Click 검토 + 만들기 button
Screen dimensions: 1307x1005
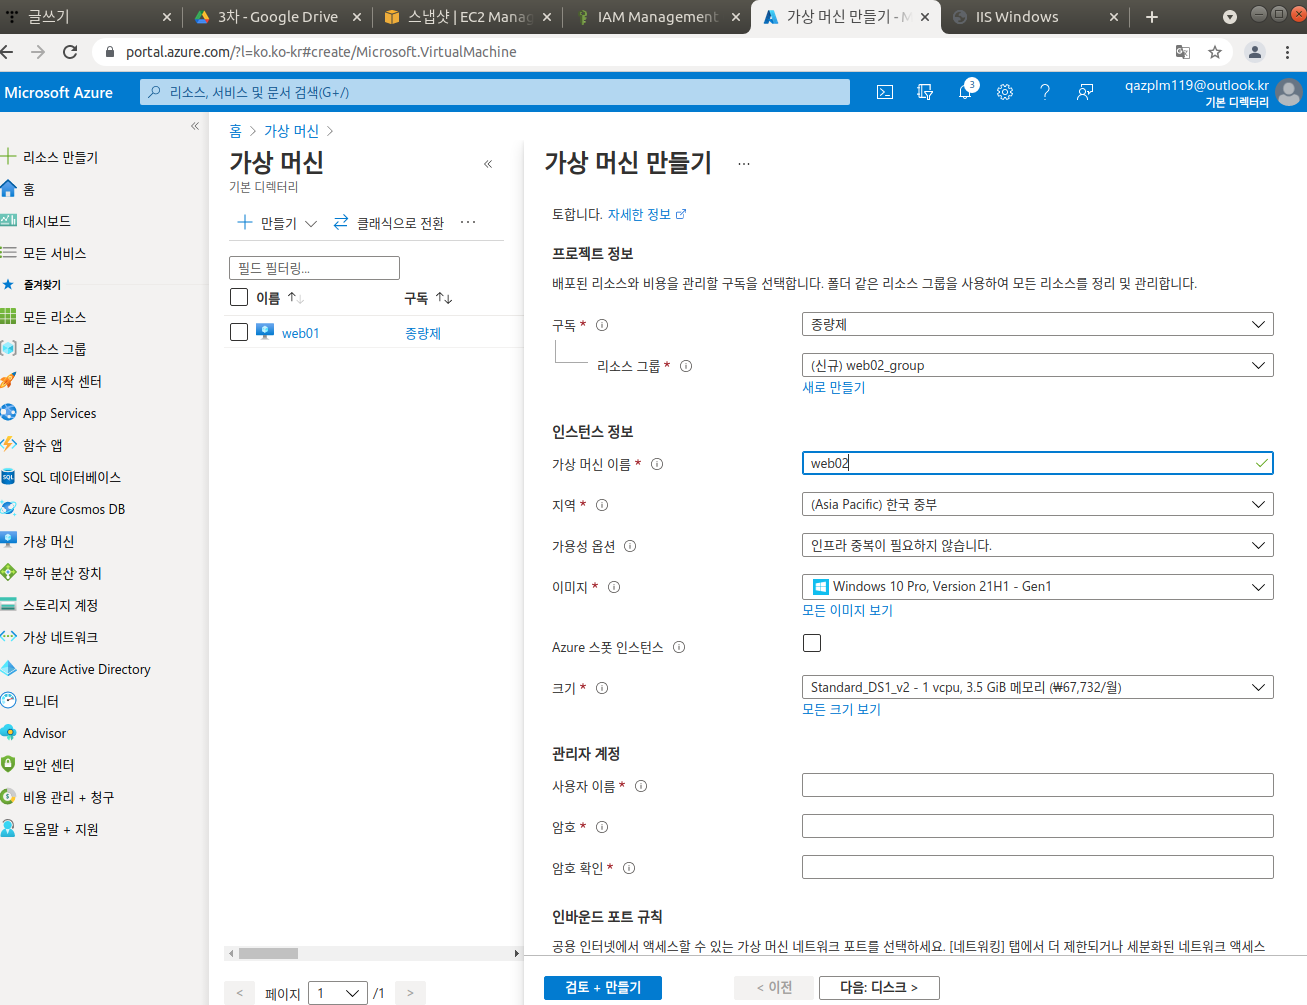coord(603,987)
